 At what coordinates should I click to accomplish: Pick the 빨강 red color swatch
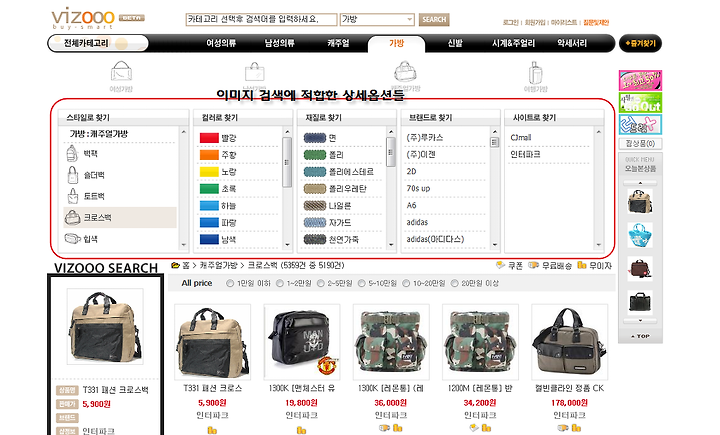pyautogui.click(x=209, y=137)
